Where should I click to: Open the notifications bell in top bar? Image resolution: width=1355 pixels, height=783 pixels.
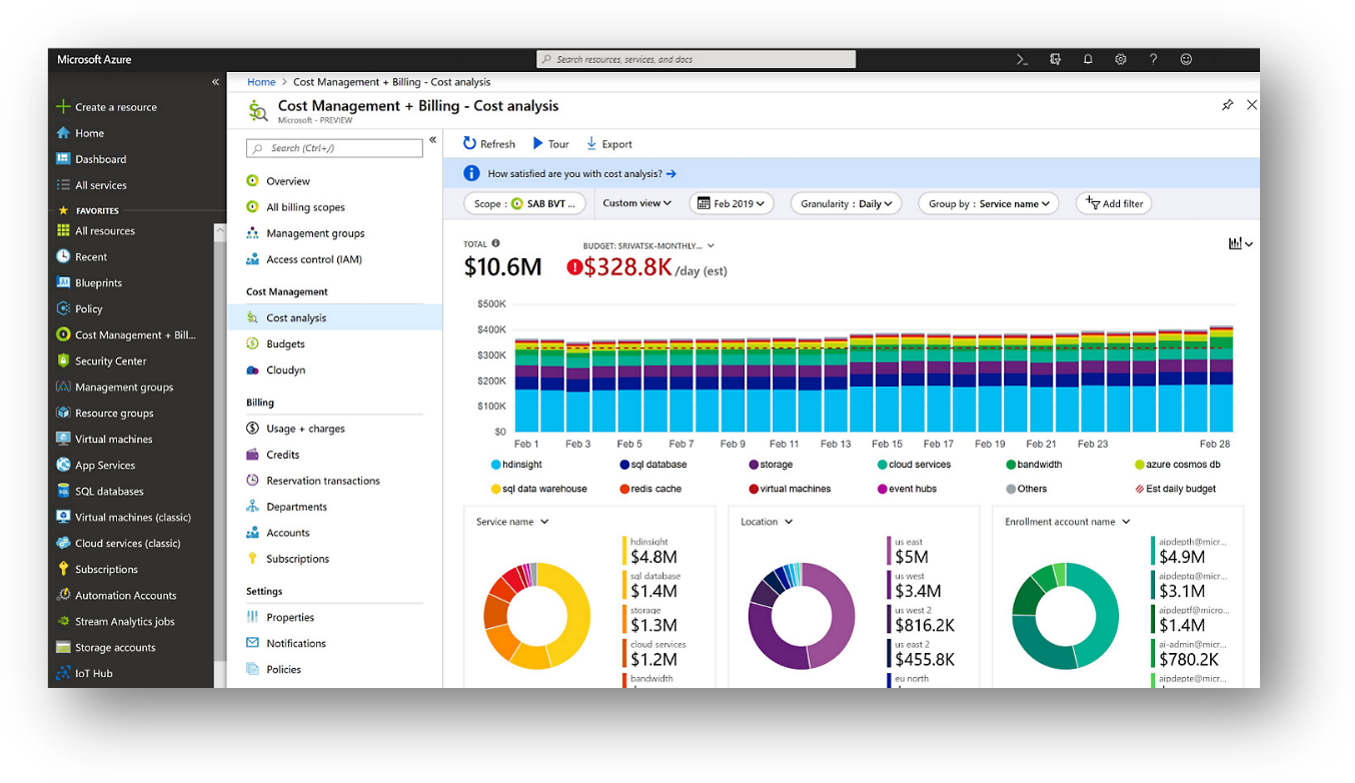coord(1087,59)
